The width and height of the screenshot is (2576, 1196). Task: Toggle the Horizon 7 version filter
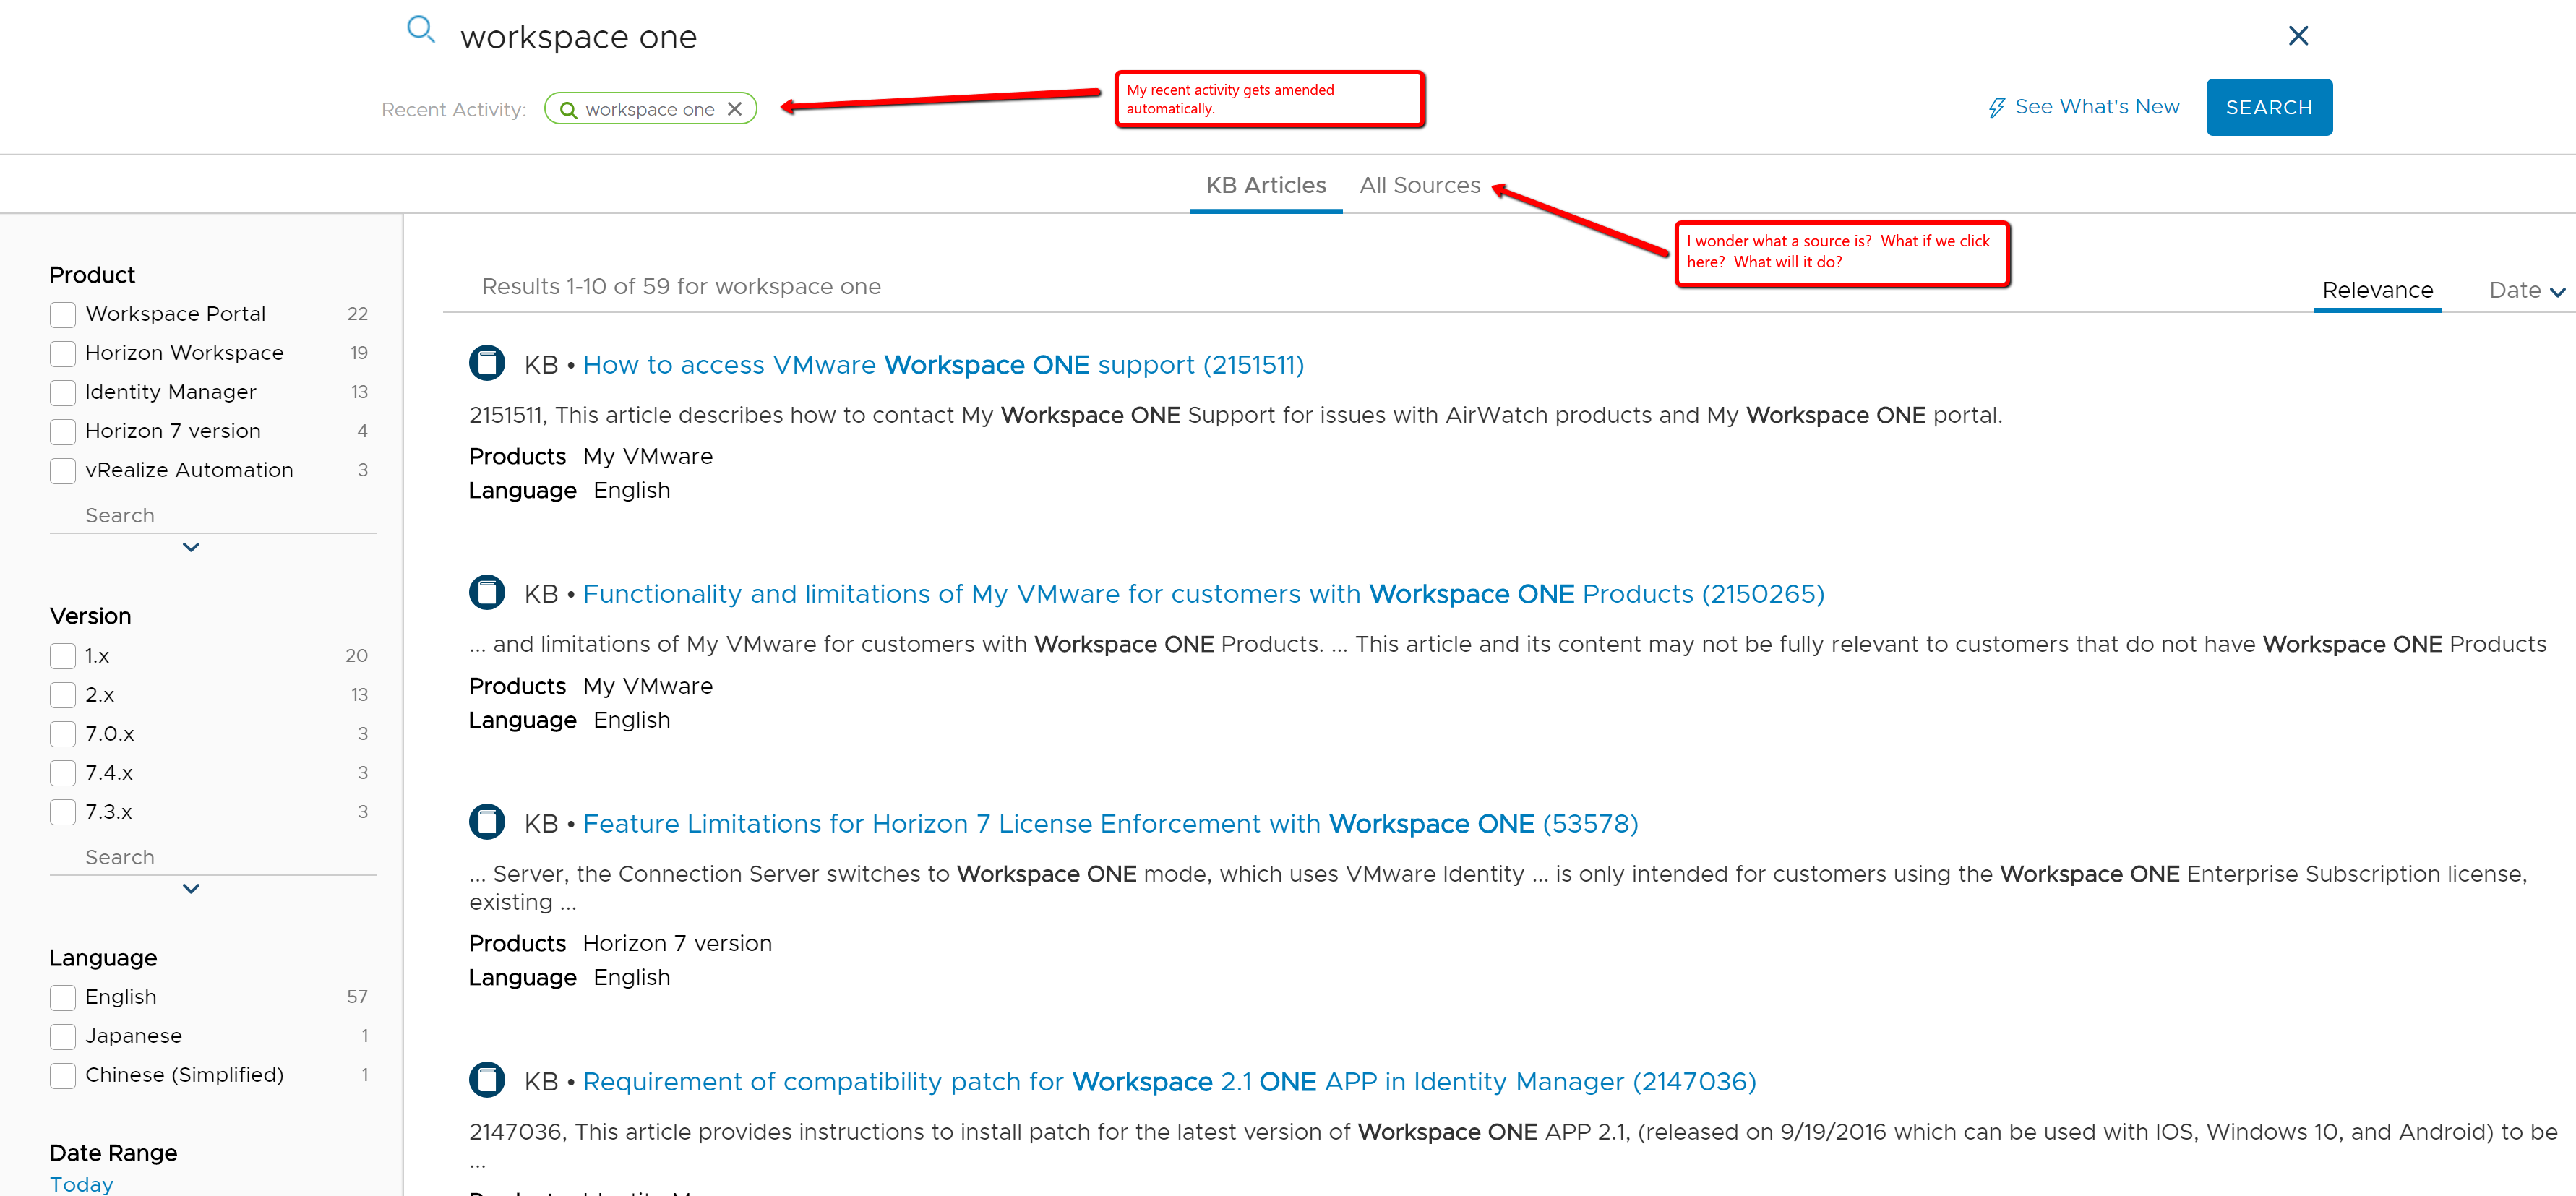tap(63, 432)
